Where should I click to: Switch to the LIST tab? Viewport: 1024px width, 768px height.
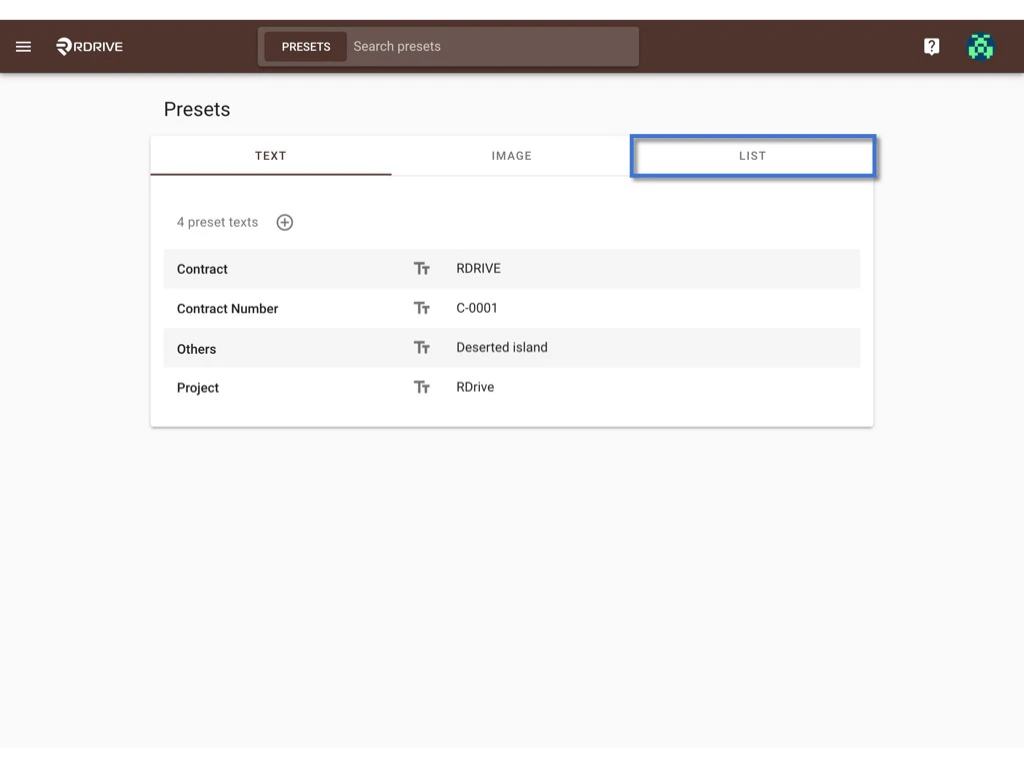click(752, 156)
